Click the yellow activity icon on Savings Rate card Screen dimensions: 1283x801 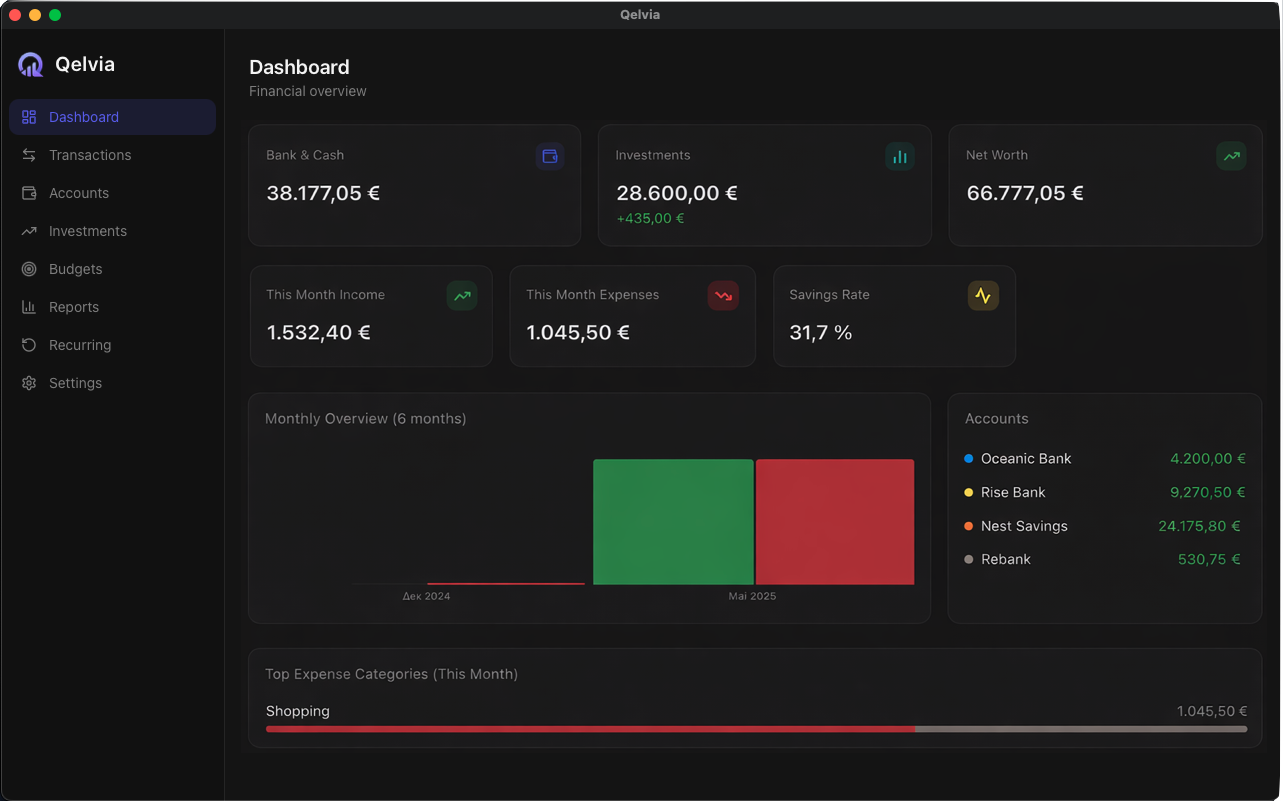983,295
